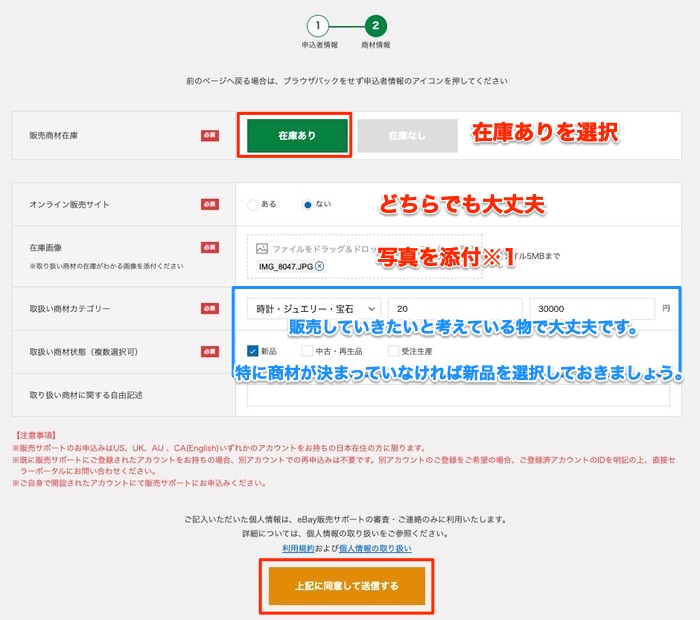
Task: Click the image upload icon in drop area
Action: pos(262,248)
